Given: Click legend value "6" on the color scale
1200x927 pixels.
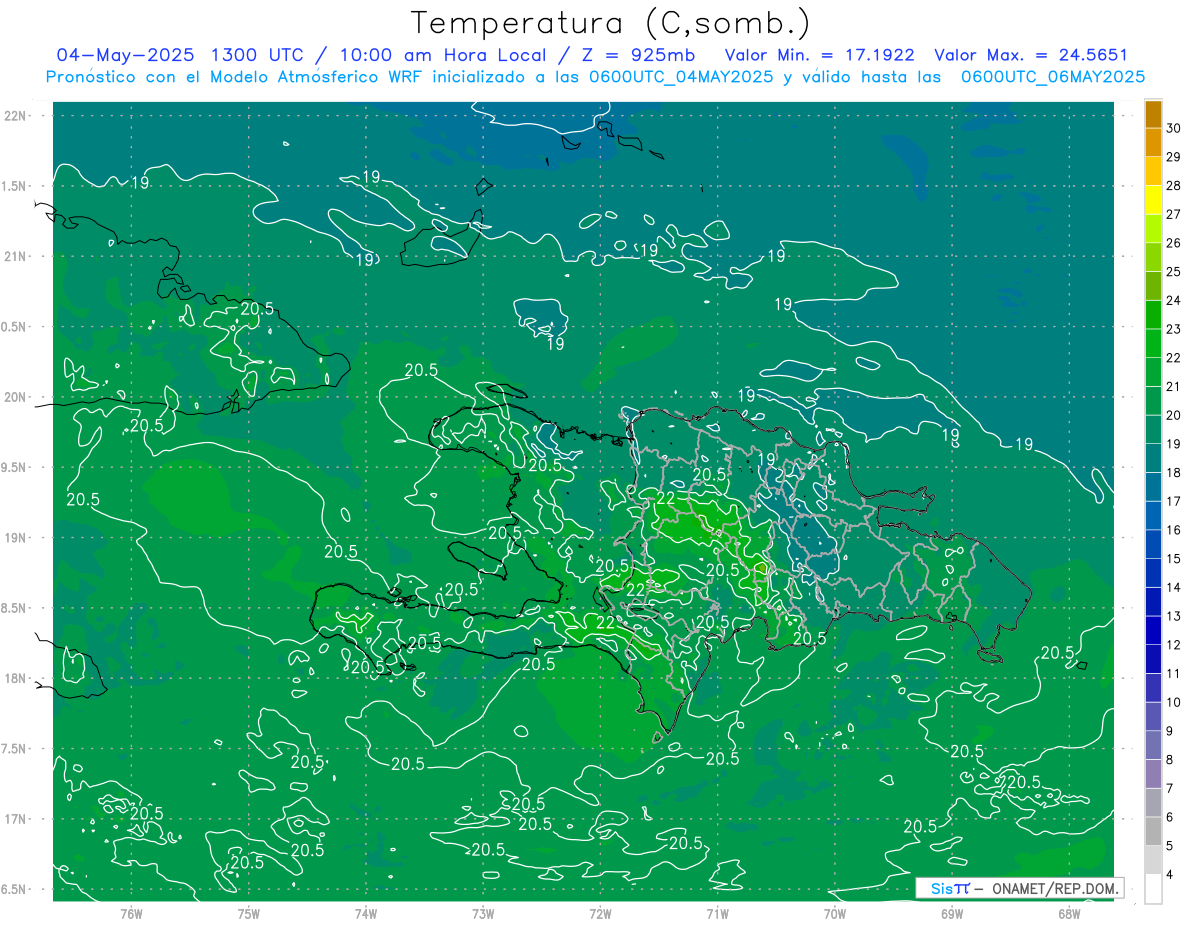Looking at the screenshot, I should tap(1170, 817).
